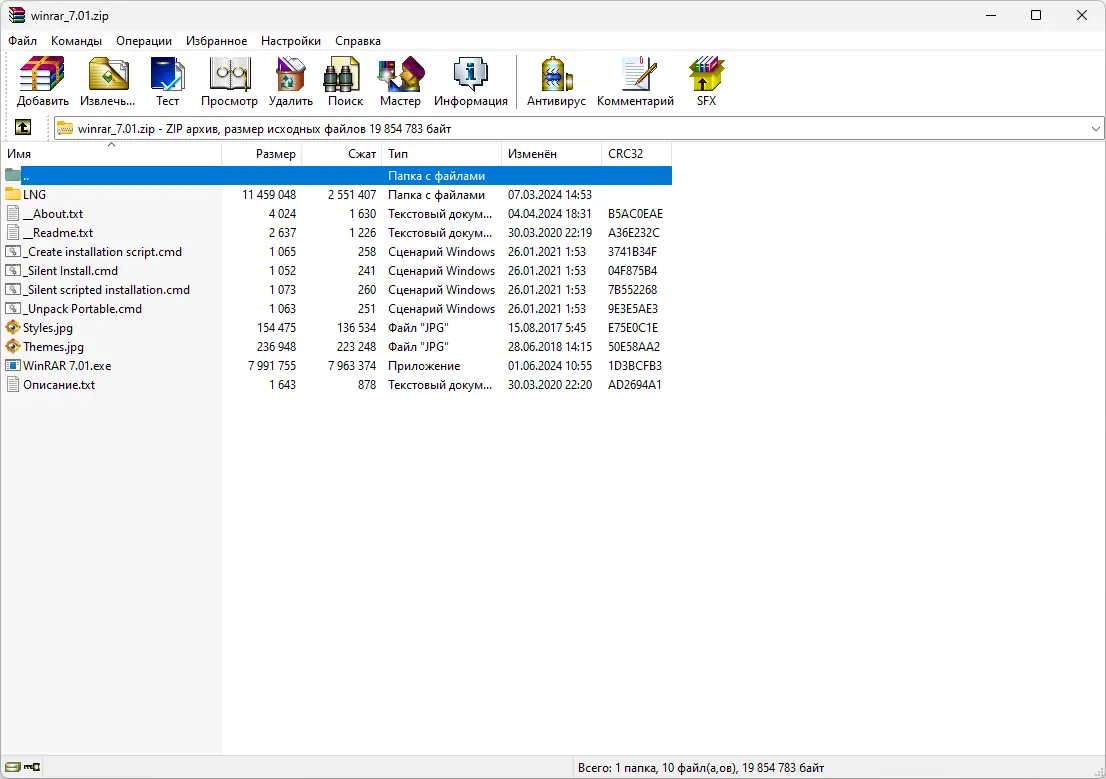Sort by the Размер column header

coord(277,154)
